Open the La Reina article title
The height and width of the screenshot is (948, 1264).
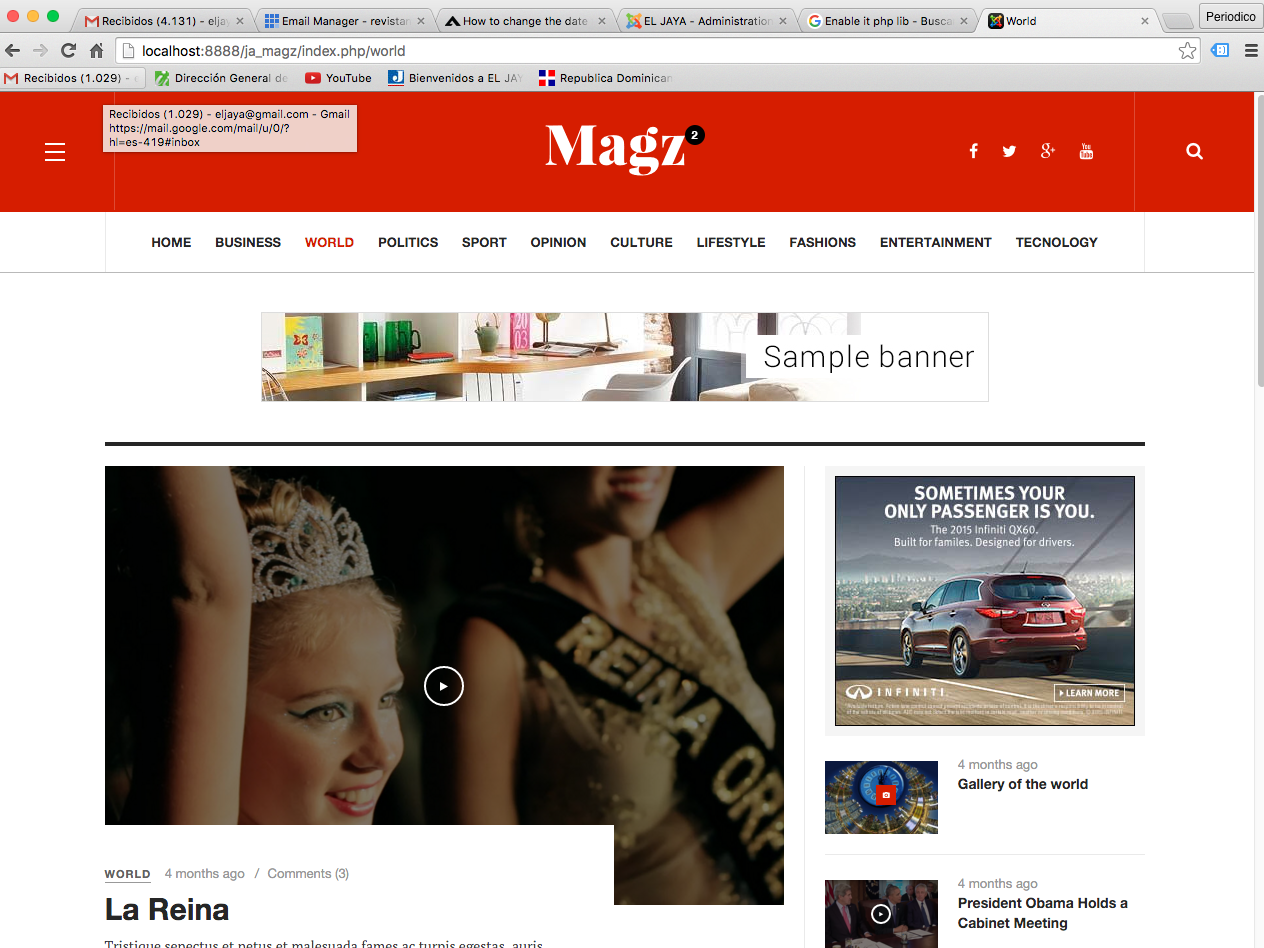pyautogui.click(x=167, y=909)
